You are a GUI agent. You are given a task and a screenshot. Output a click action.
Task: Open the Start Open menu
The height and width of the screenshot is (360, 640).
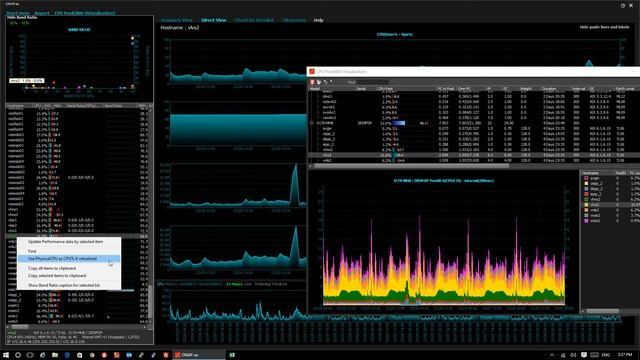click(x=18, y=13)
